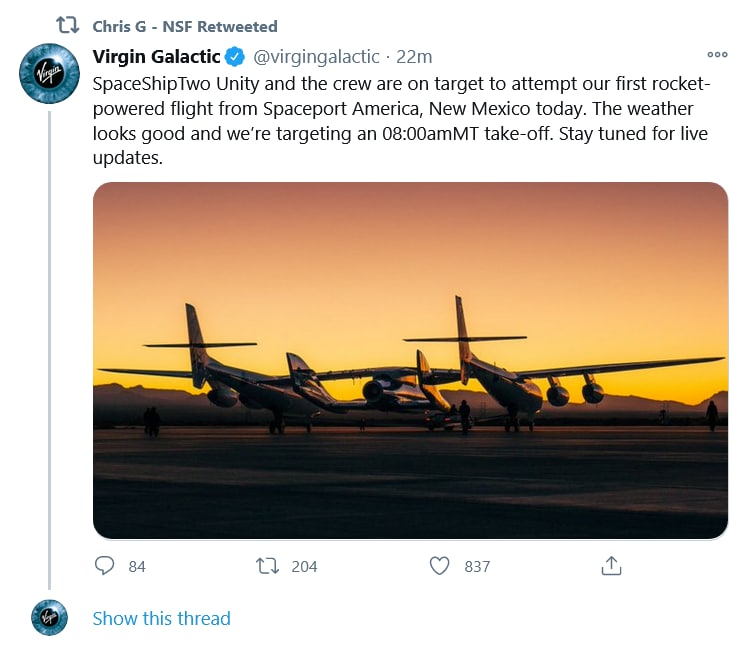This screenshot has height=645, width=748.
Task: Click the vertical thread connector line
Action: [49, 351]
